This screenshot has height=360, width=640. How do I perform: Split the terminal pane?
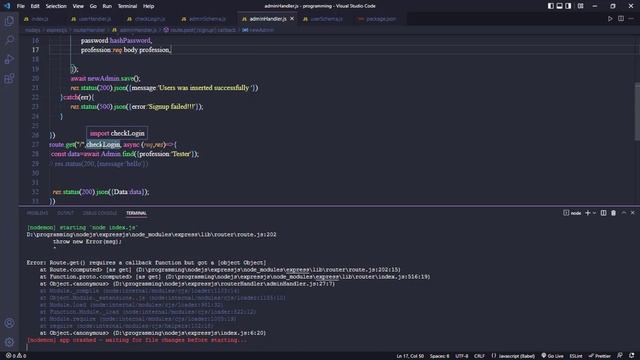click(603, 213)
